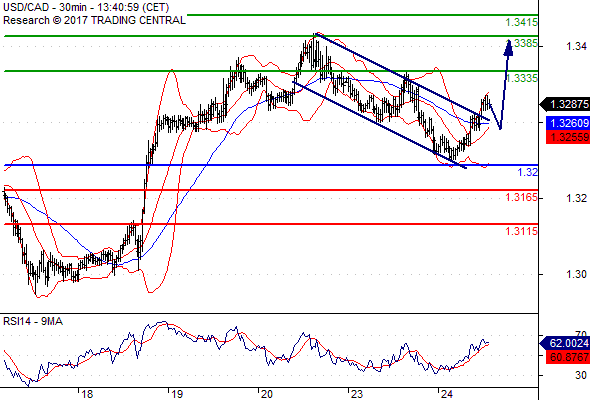Image resolution: width=590 pixels, height=400 pixels.
Task: Click the green 1.3385 resistance label
Action: 523,43
